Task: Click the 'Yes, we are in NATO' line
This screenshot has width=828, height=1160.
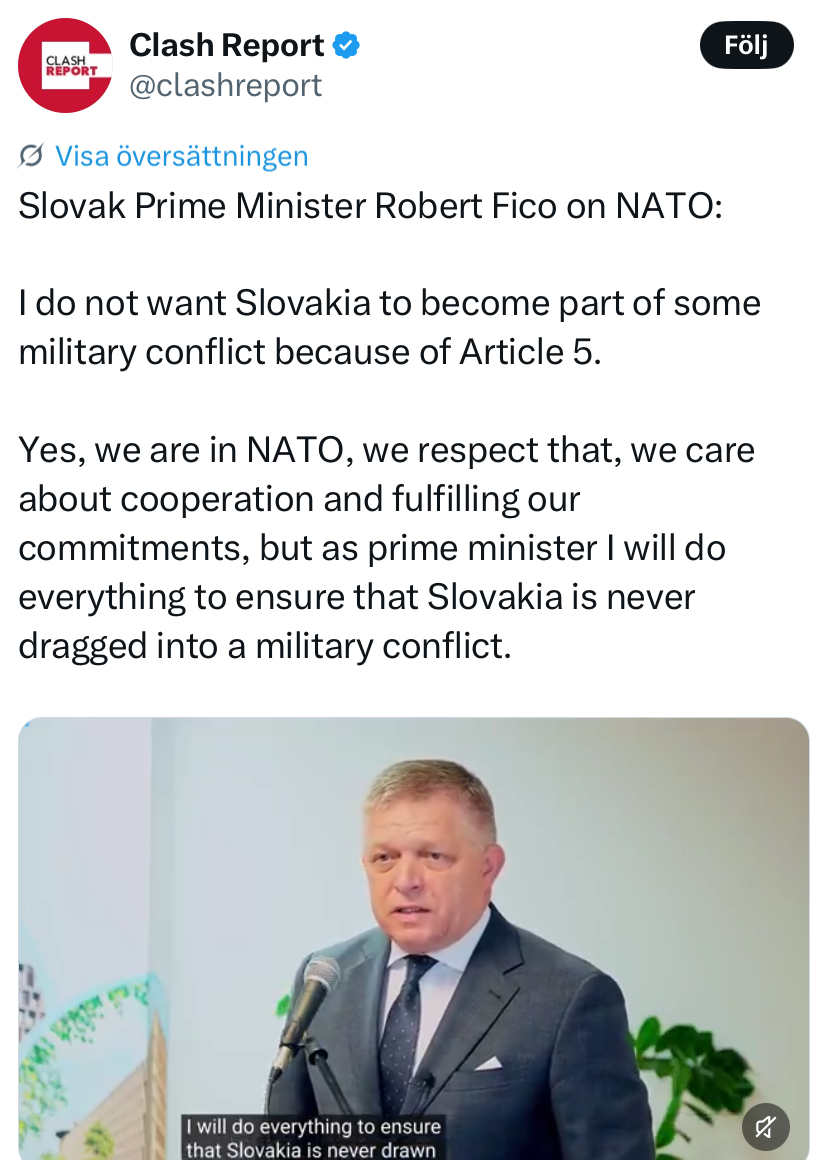Action: pos(386,450)
